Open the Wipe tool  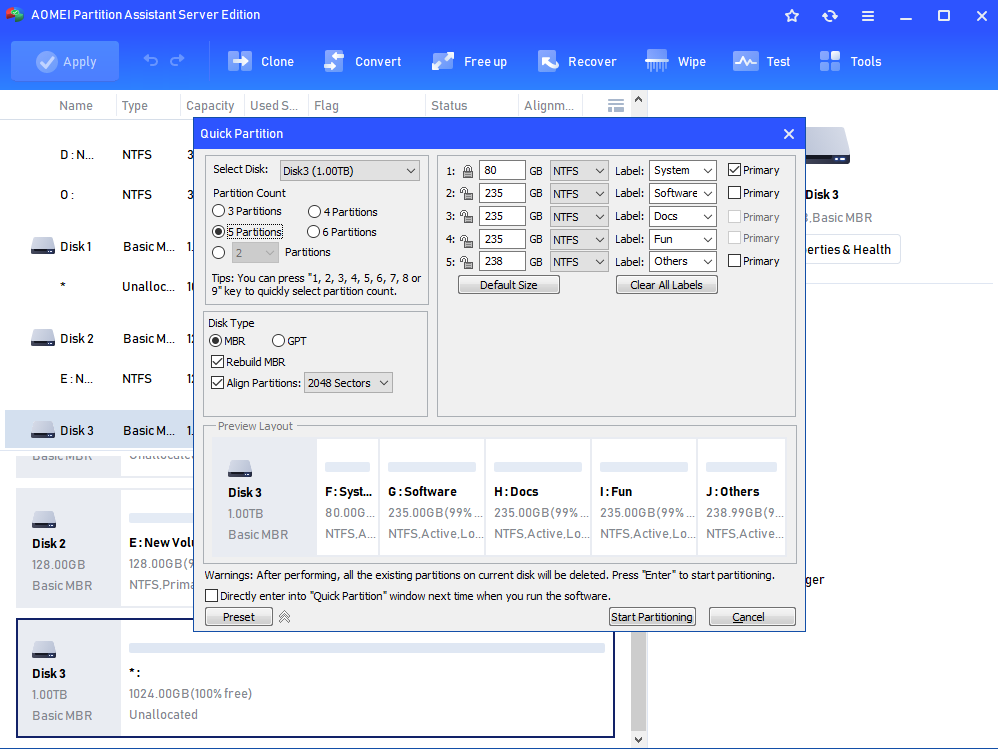[x=675, y=61]
